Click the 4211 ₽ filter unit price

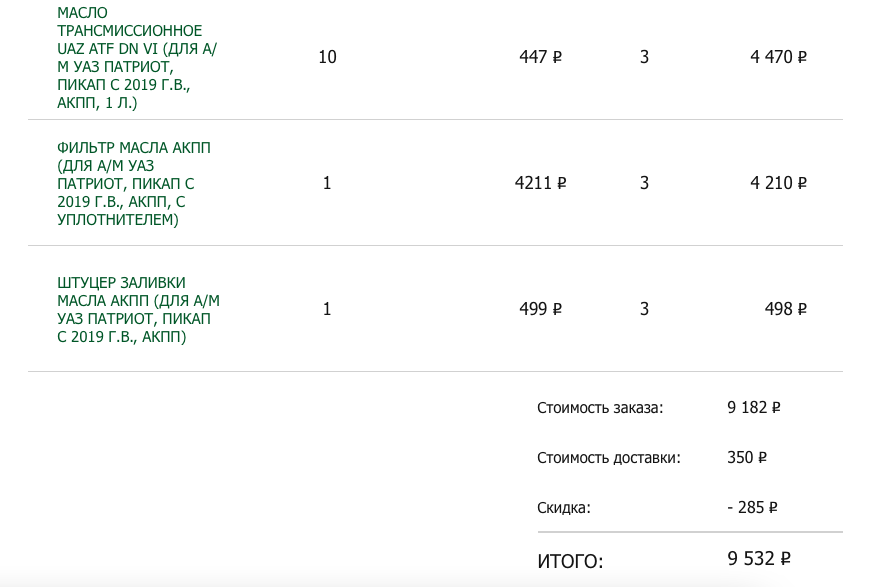point(540,184)
